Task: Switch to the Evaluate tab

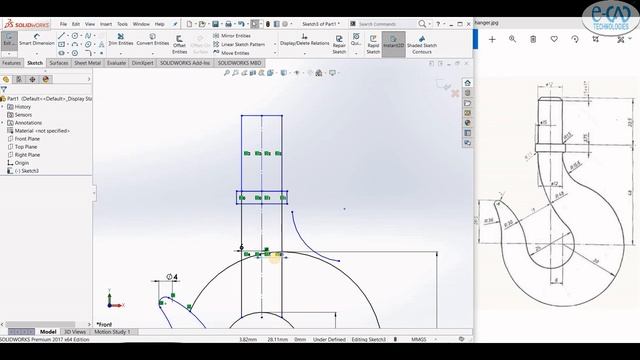Action: coord(116,63)
